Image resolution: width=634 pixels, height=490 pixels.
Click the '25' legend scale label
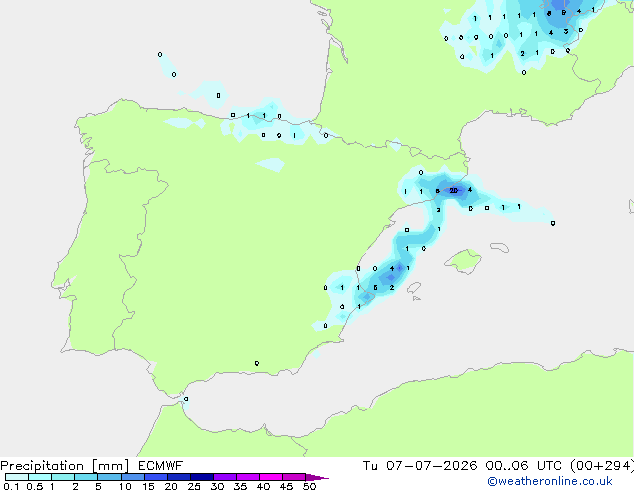click(194, 486)
